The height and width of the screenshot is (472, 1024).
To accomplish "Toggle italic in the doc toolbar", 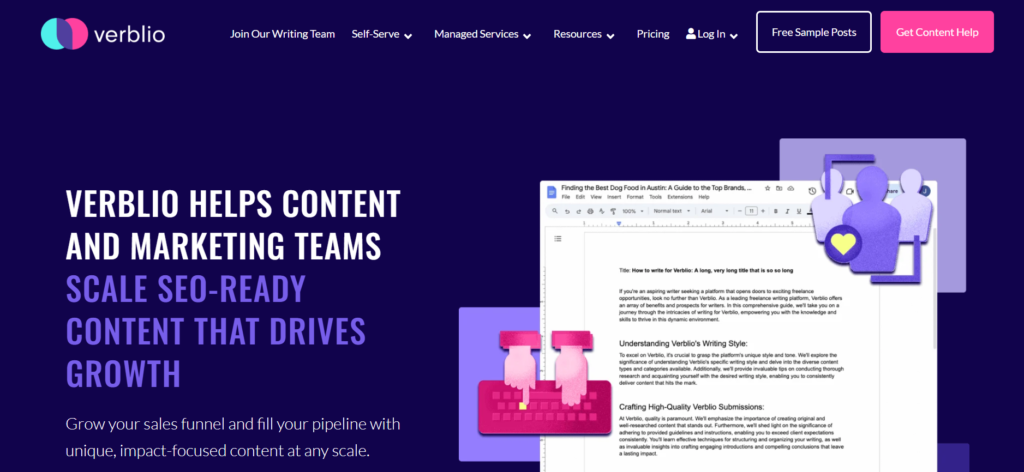I will click(x=788, y=212).
